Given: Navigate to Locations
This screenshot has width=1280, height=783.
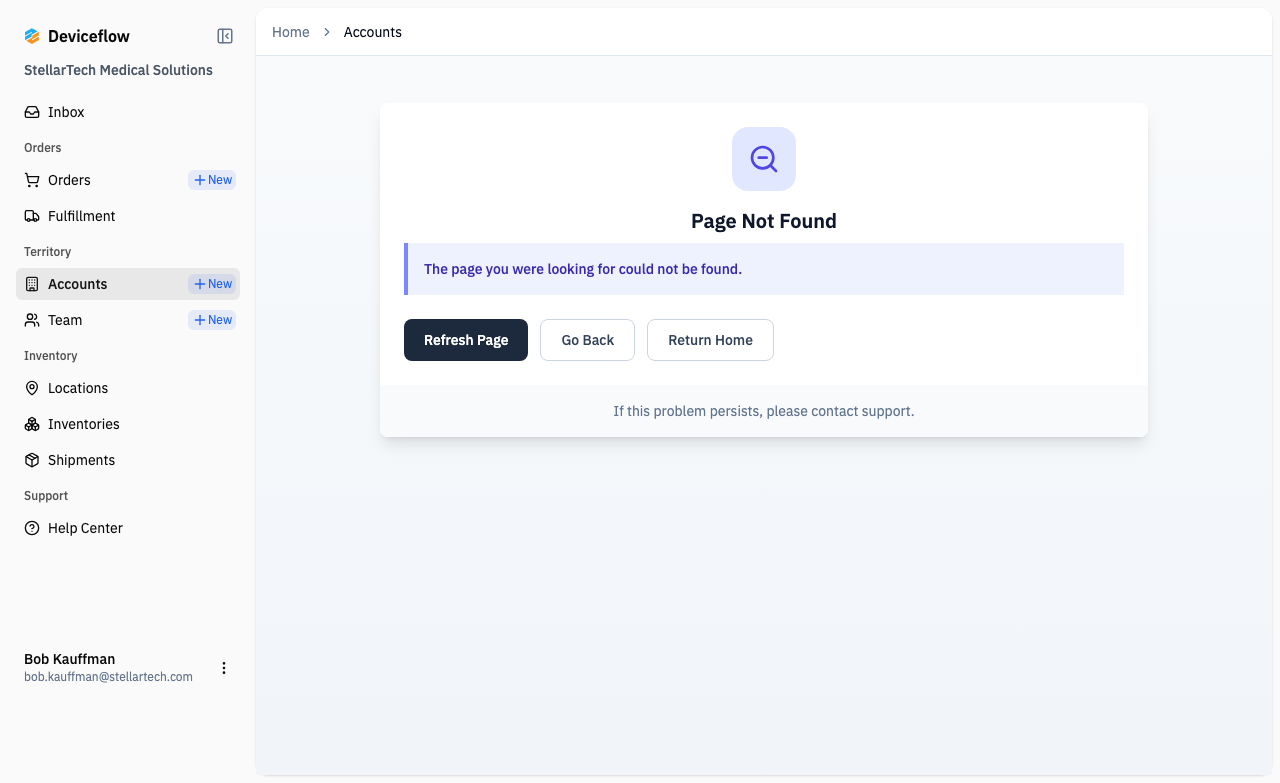Looking at the screenshot, I should (128, 388).
